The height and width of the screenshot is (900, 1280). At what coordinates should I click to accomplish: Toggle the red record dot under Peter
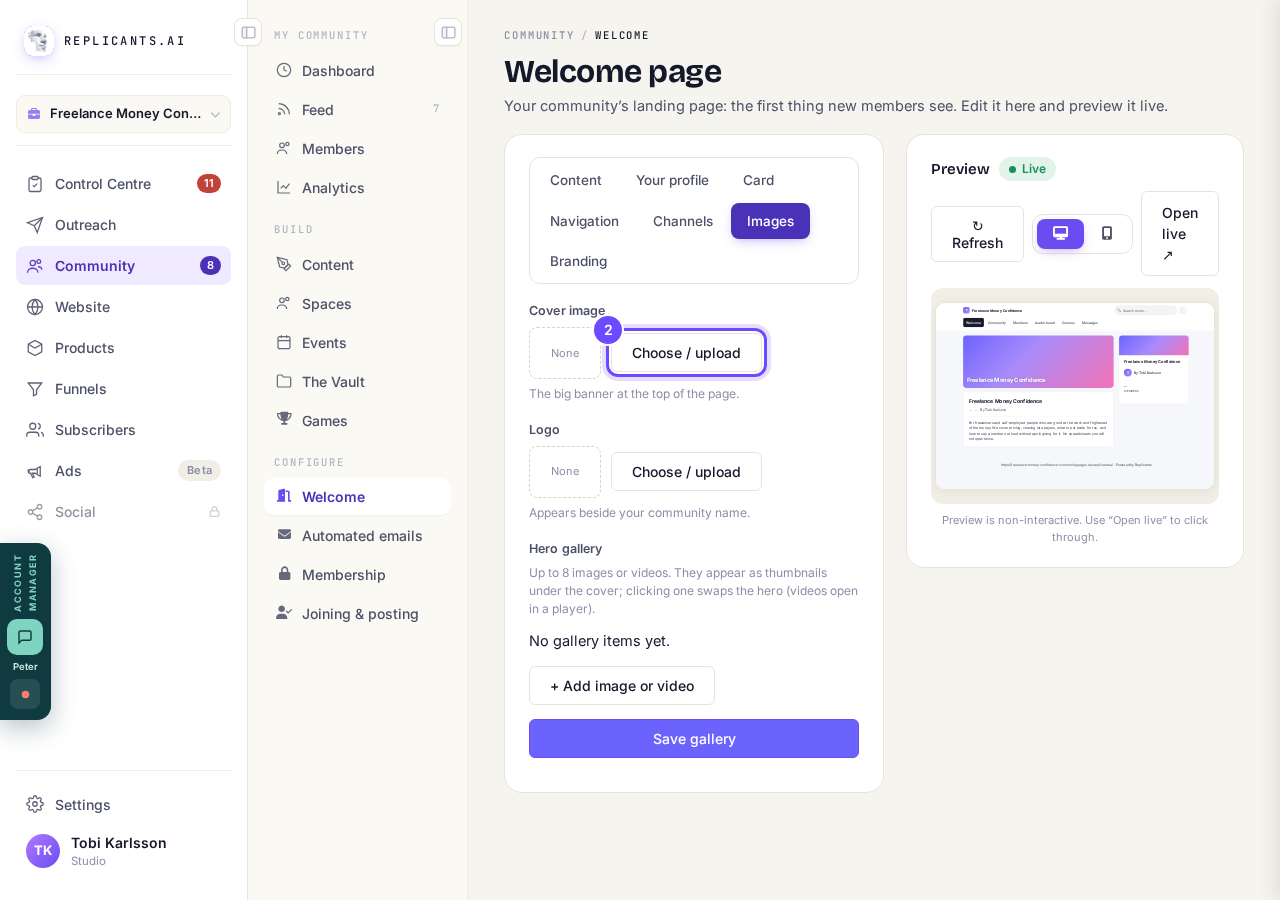(25, 694)
